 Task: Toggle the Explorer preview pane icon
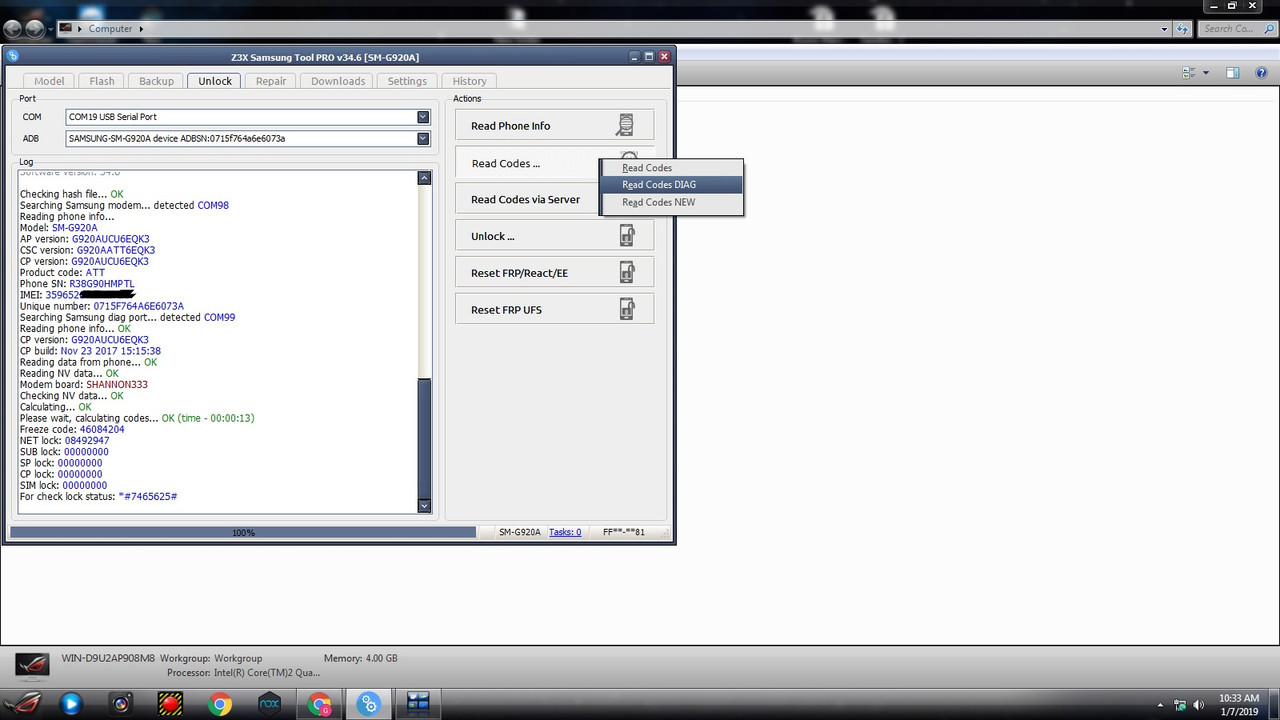1233,73
